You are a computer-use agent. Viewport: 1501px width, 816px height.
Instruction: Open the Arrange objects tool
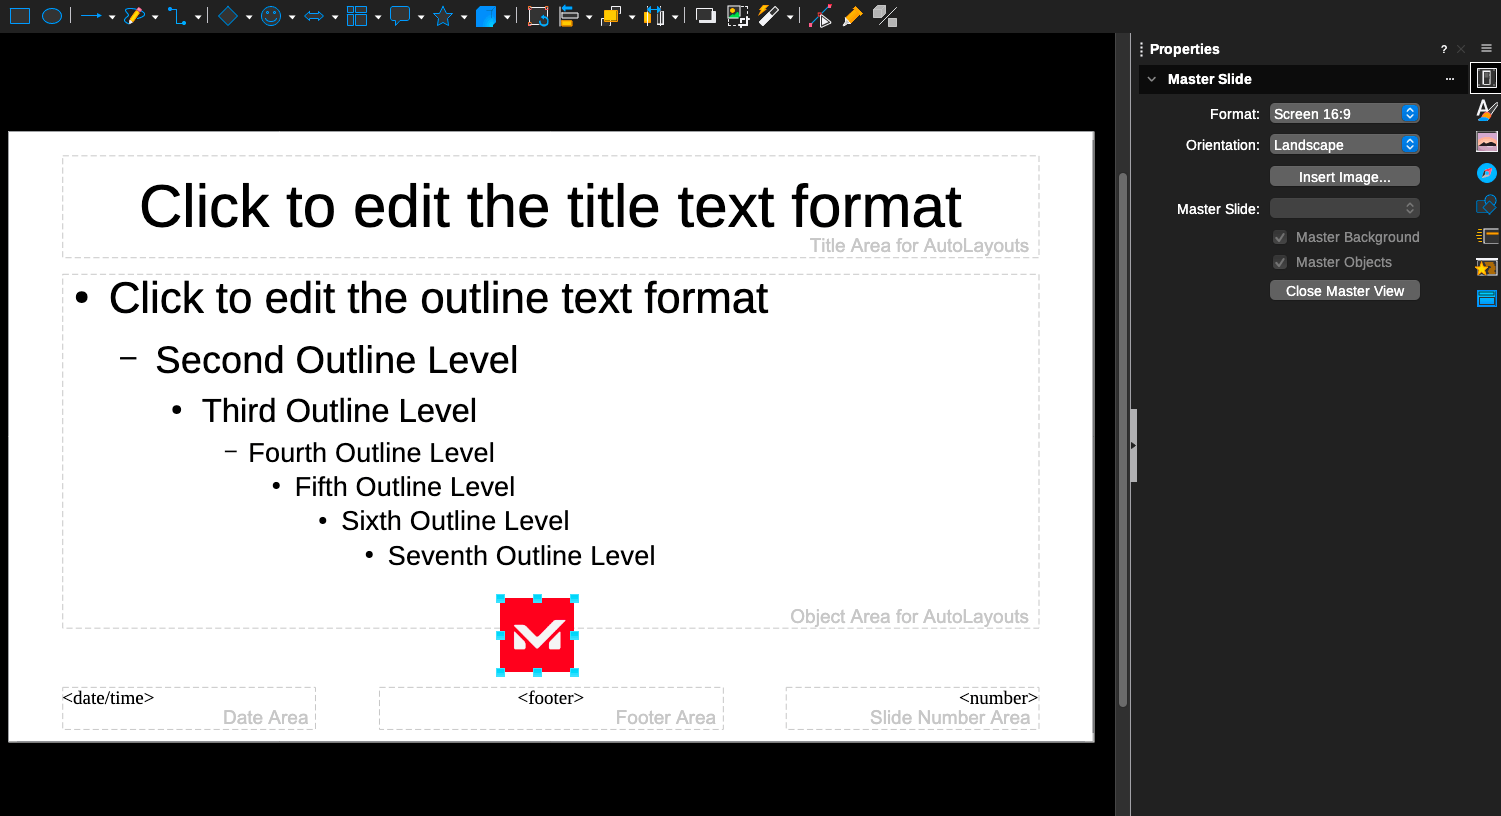point(611,16)
